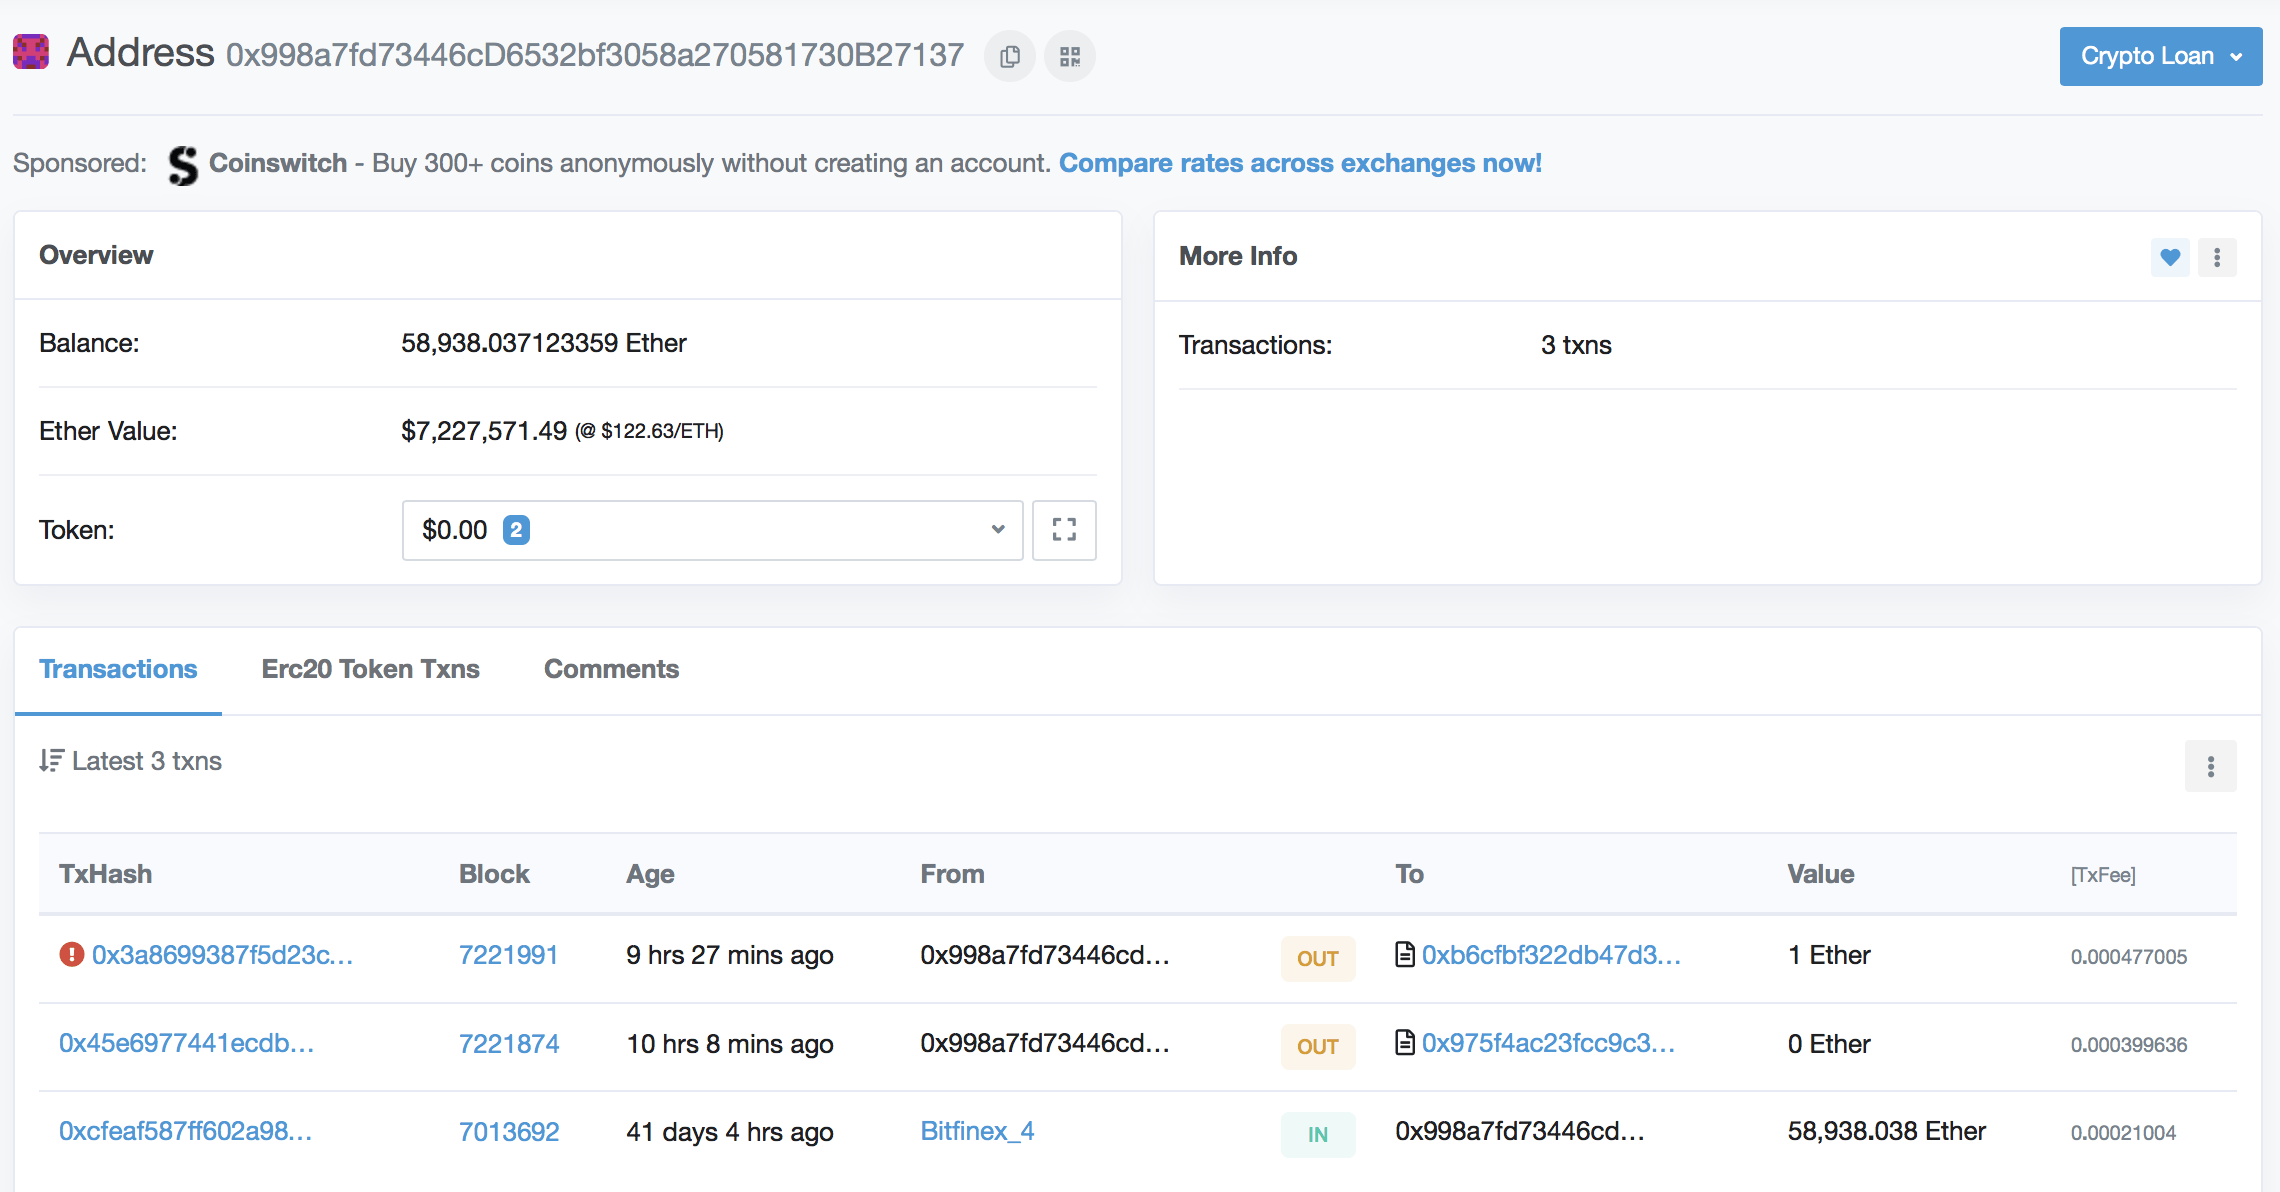Expand token holdings fullscreen view icon

[1064, 530]
